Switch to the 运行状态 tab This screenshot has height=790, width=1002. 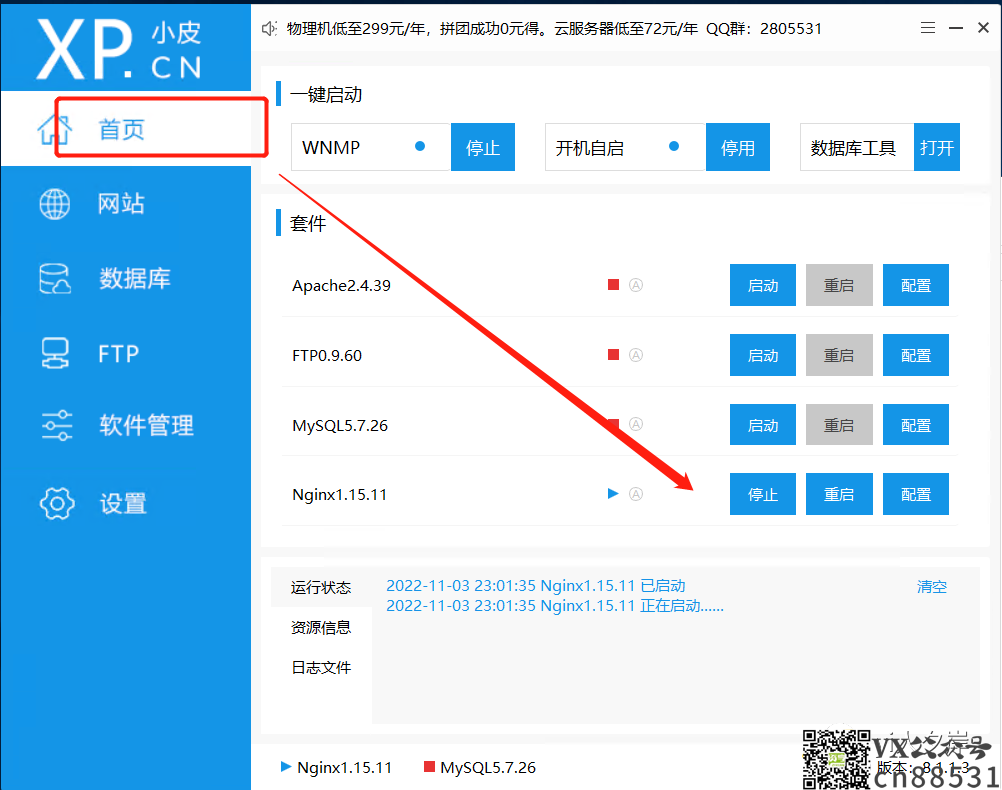(x=321, y=587)
